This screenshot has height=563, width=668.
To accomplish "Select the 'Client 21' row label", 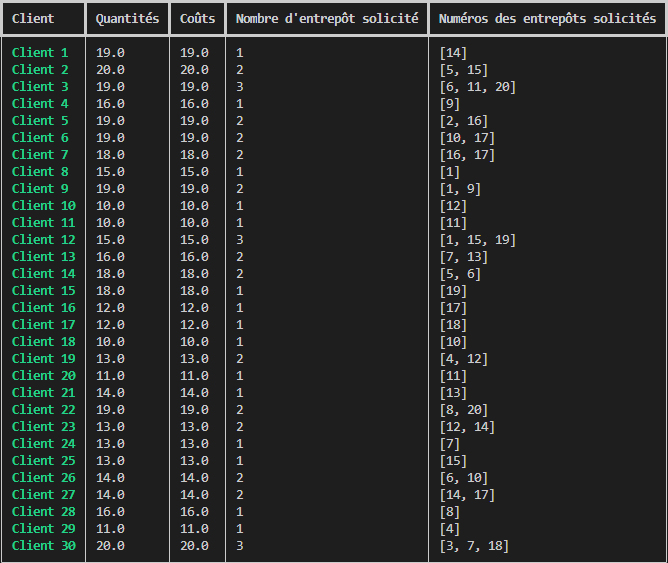I will pos(43,393).
